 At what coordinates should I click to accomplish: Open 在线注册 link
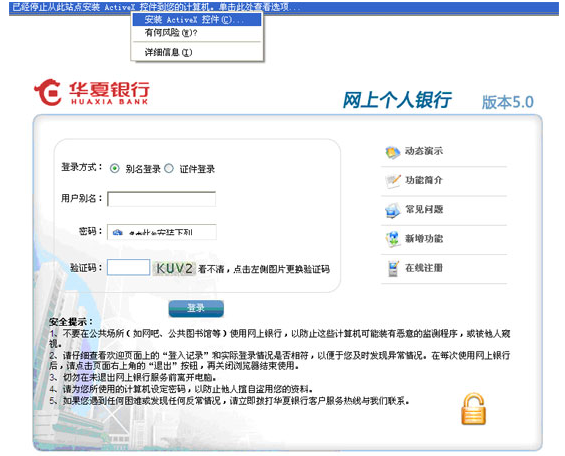[x=424, y=268]
